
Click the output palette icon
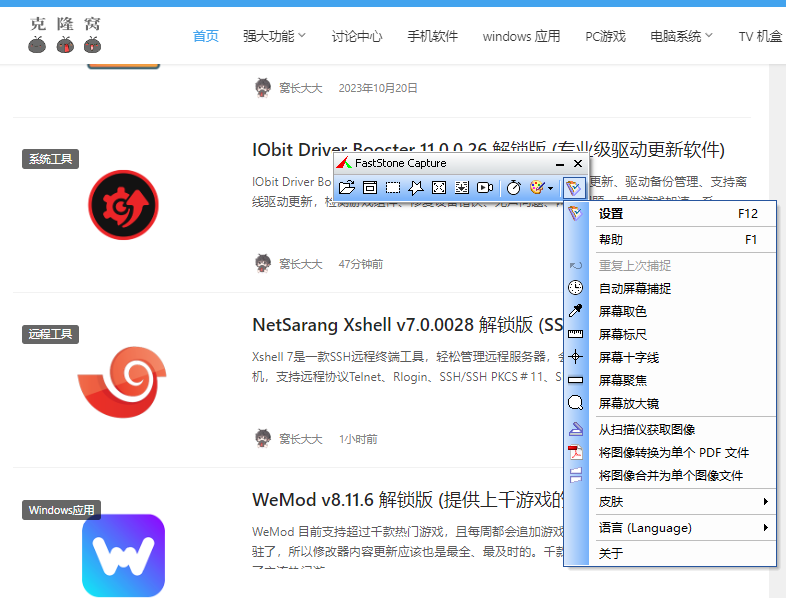coord(537,187)
